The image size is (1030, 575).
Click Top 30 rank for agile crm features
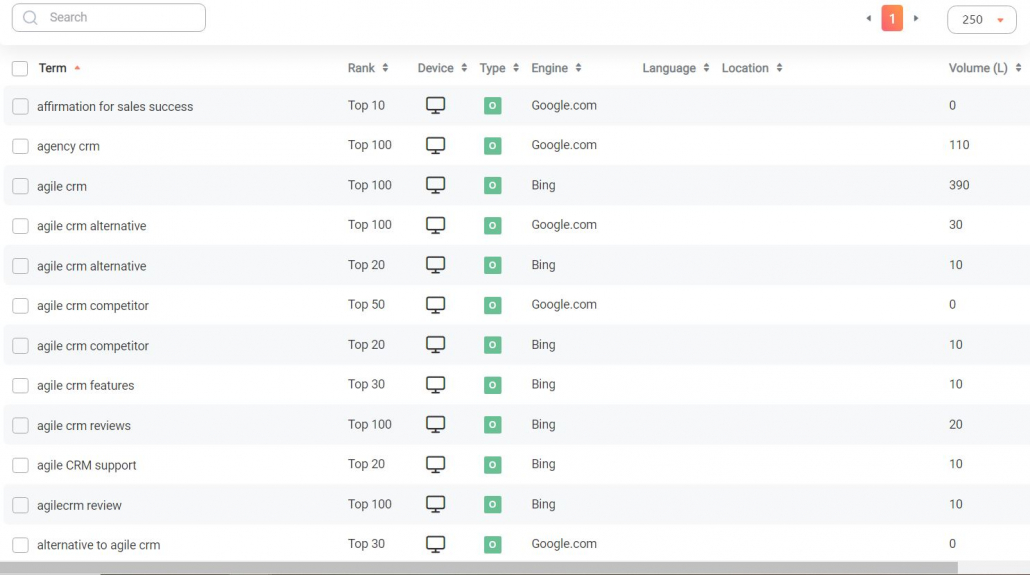[x=367, y=384]
